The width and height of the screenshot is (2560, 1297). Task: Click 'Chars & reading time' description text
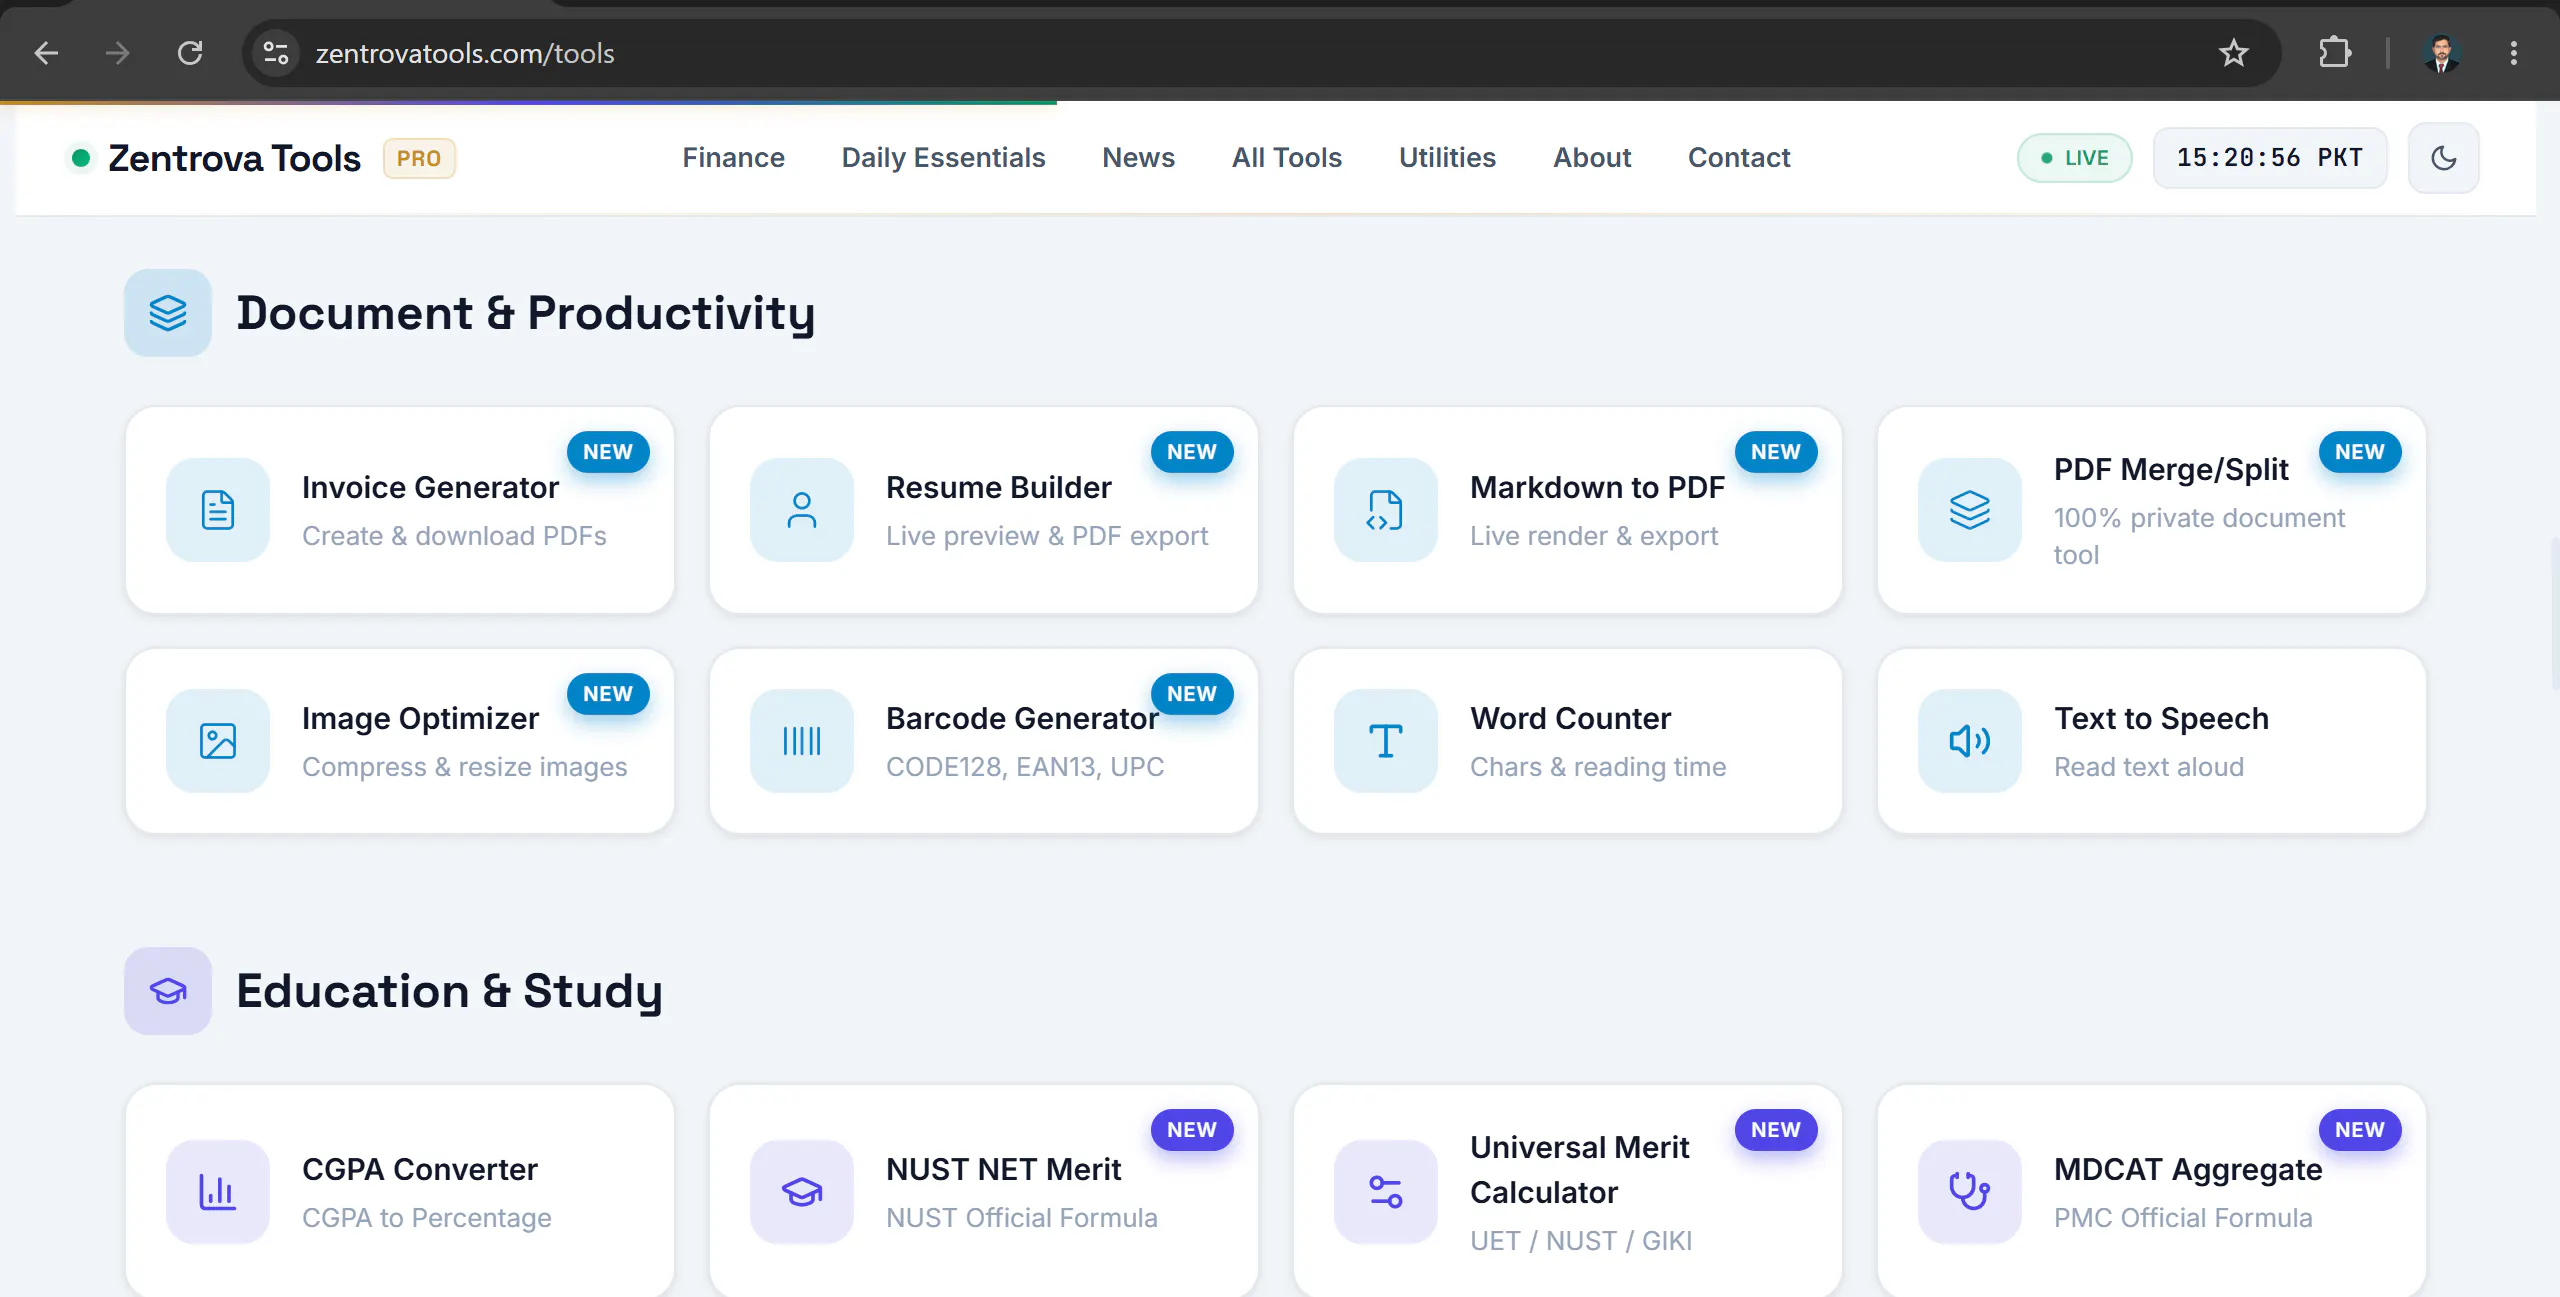pos(1598,767)
